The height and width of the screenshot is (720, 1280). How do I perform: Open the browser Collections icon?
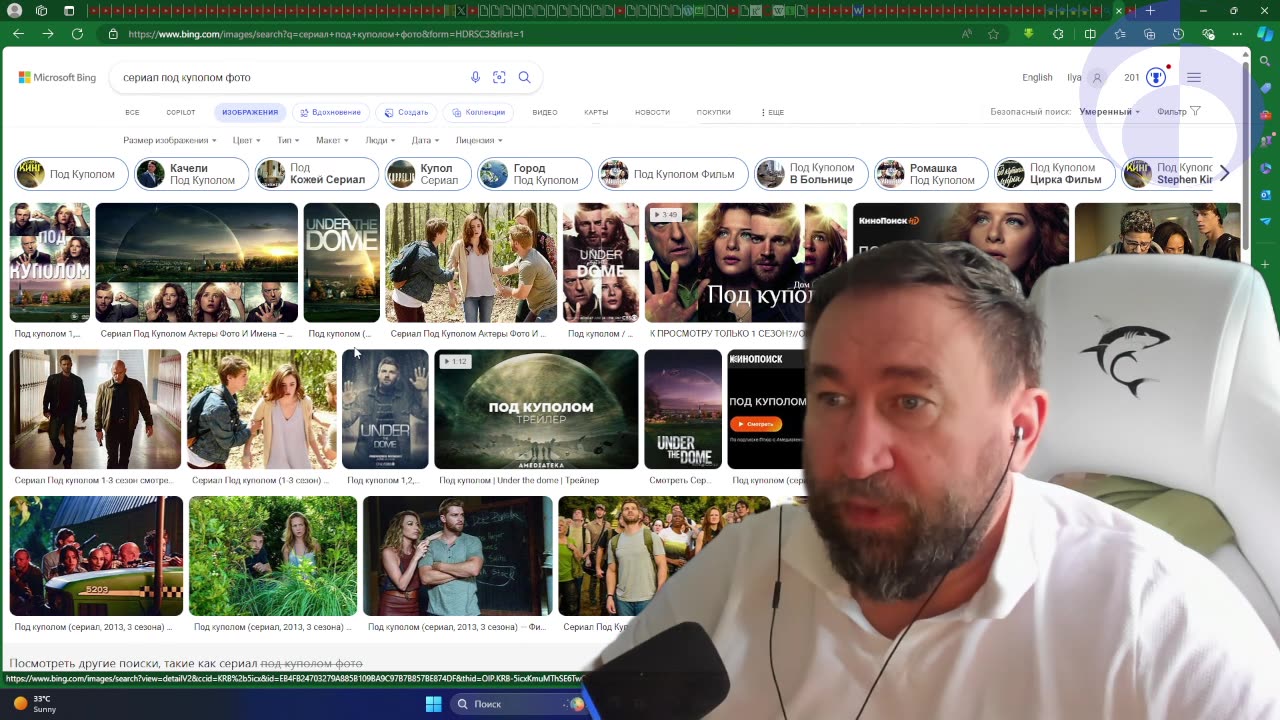1149,33
